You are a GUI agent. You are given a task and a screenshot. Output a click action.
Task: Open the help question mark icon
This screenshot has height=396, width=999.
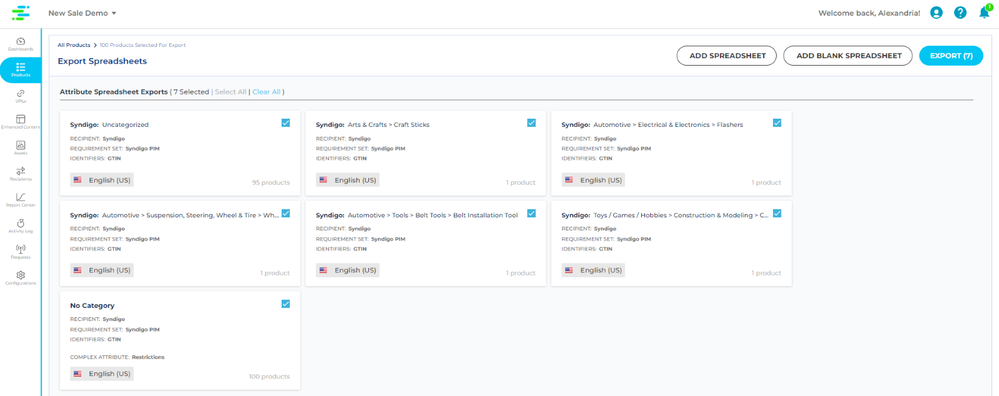[960, 13]
